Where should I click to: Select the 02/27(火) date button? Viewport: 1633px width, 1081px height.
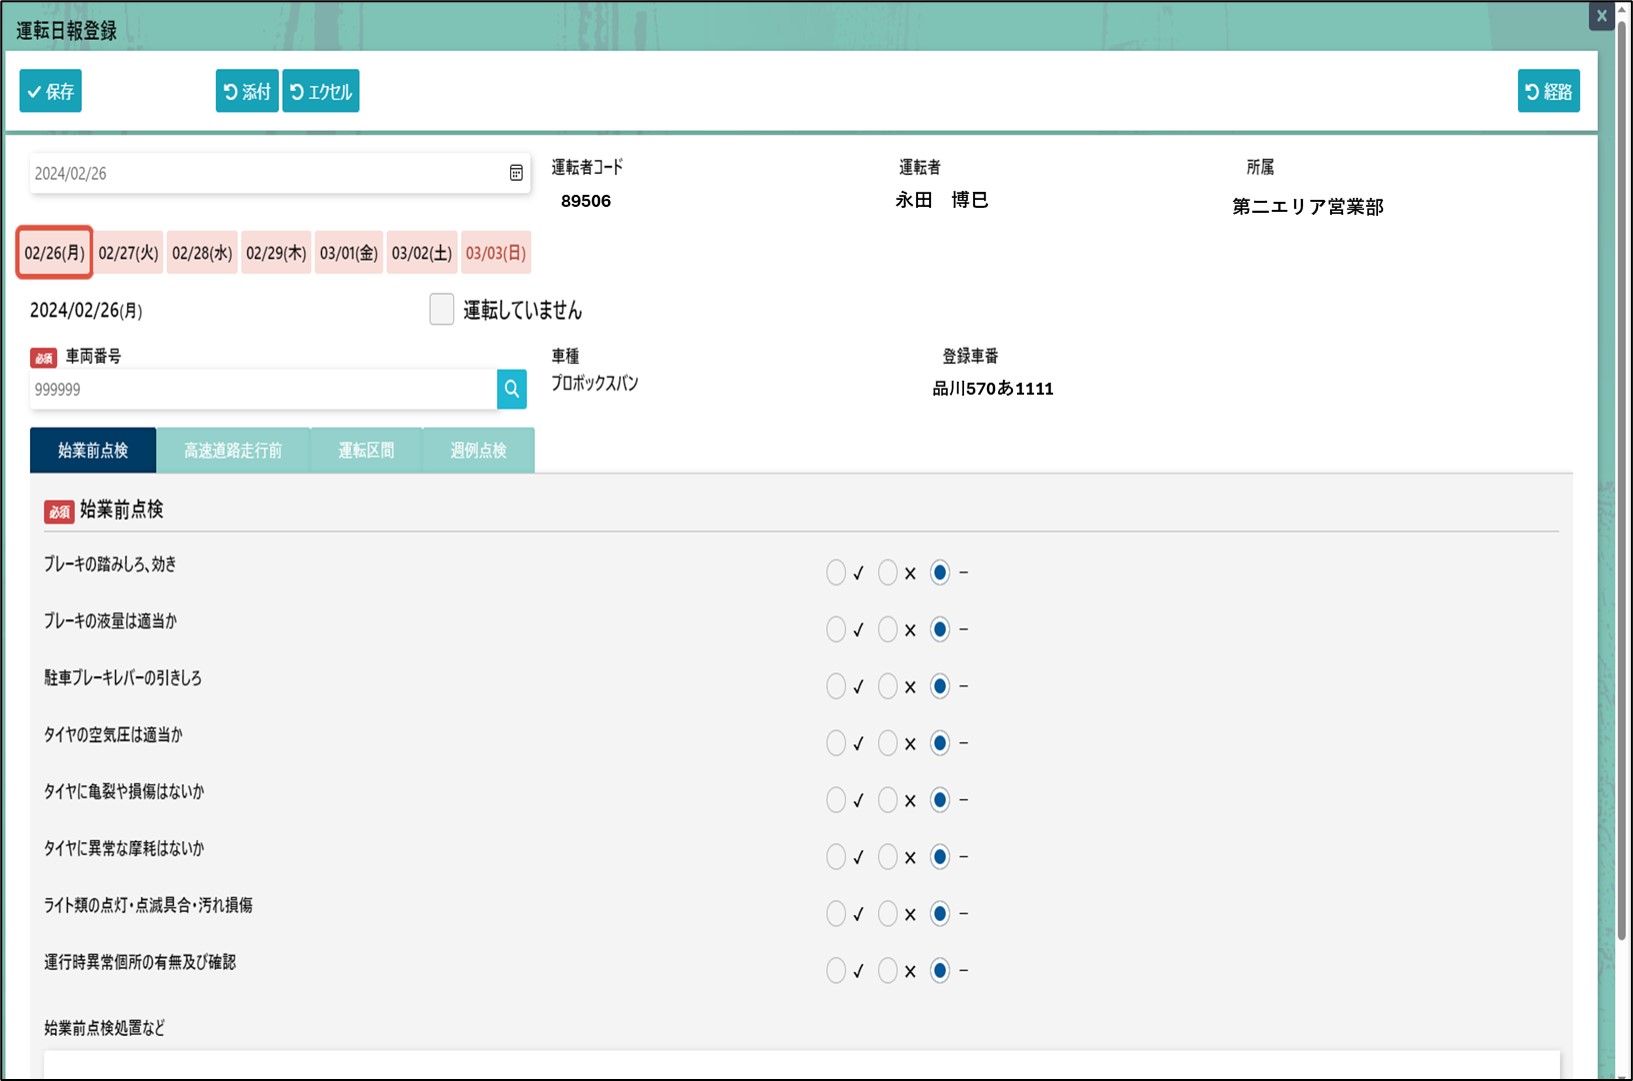pyautogui.click(x=128, y=253)
